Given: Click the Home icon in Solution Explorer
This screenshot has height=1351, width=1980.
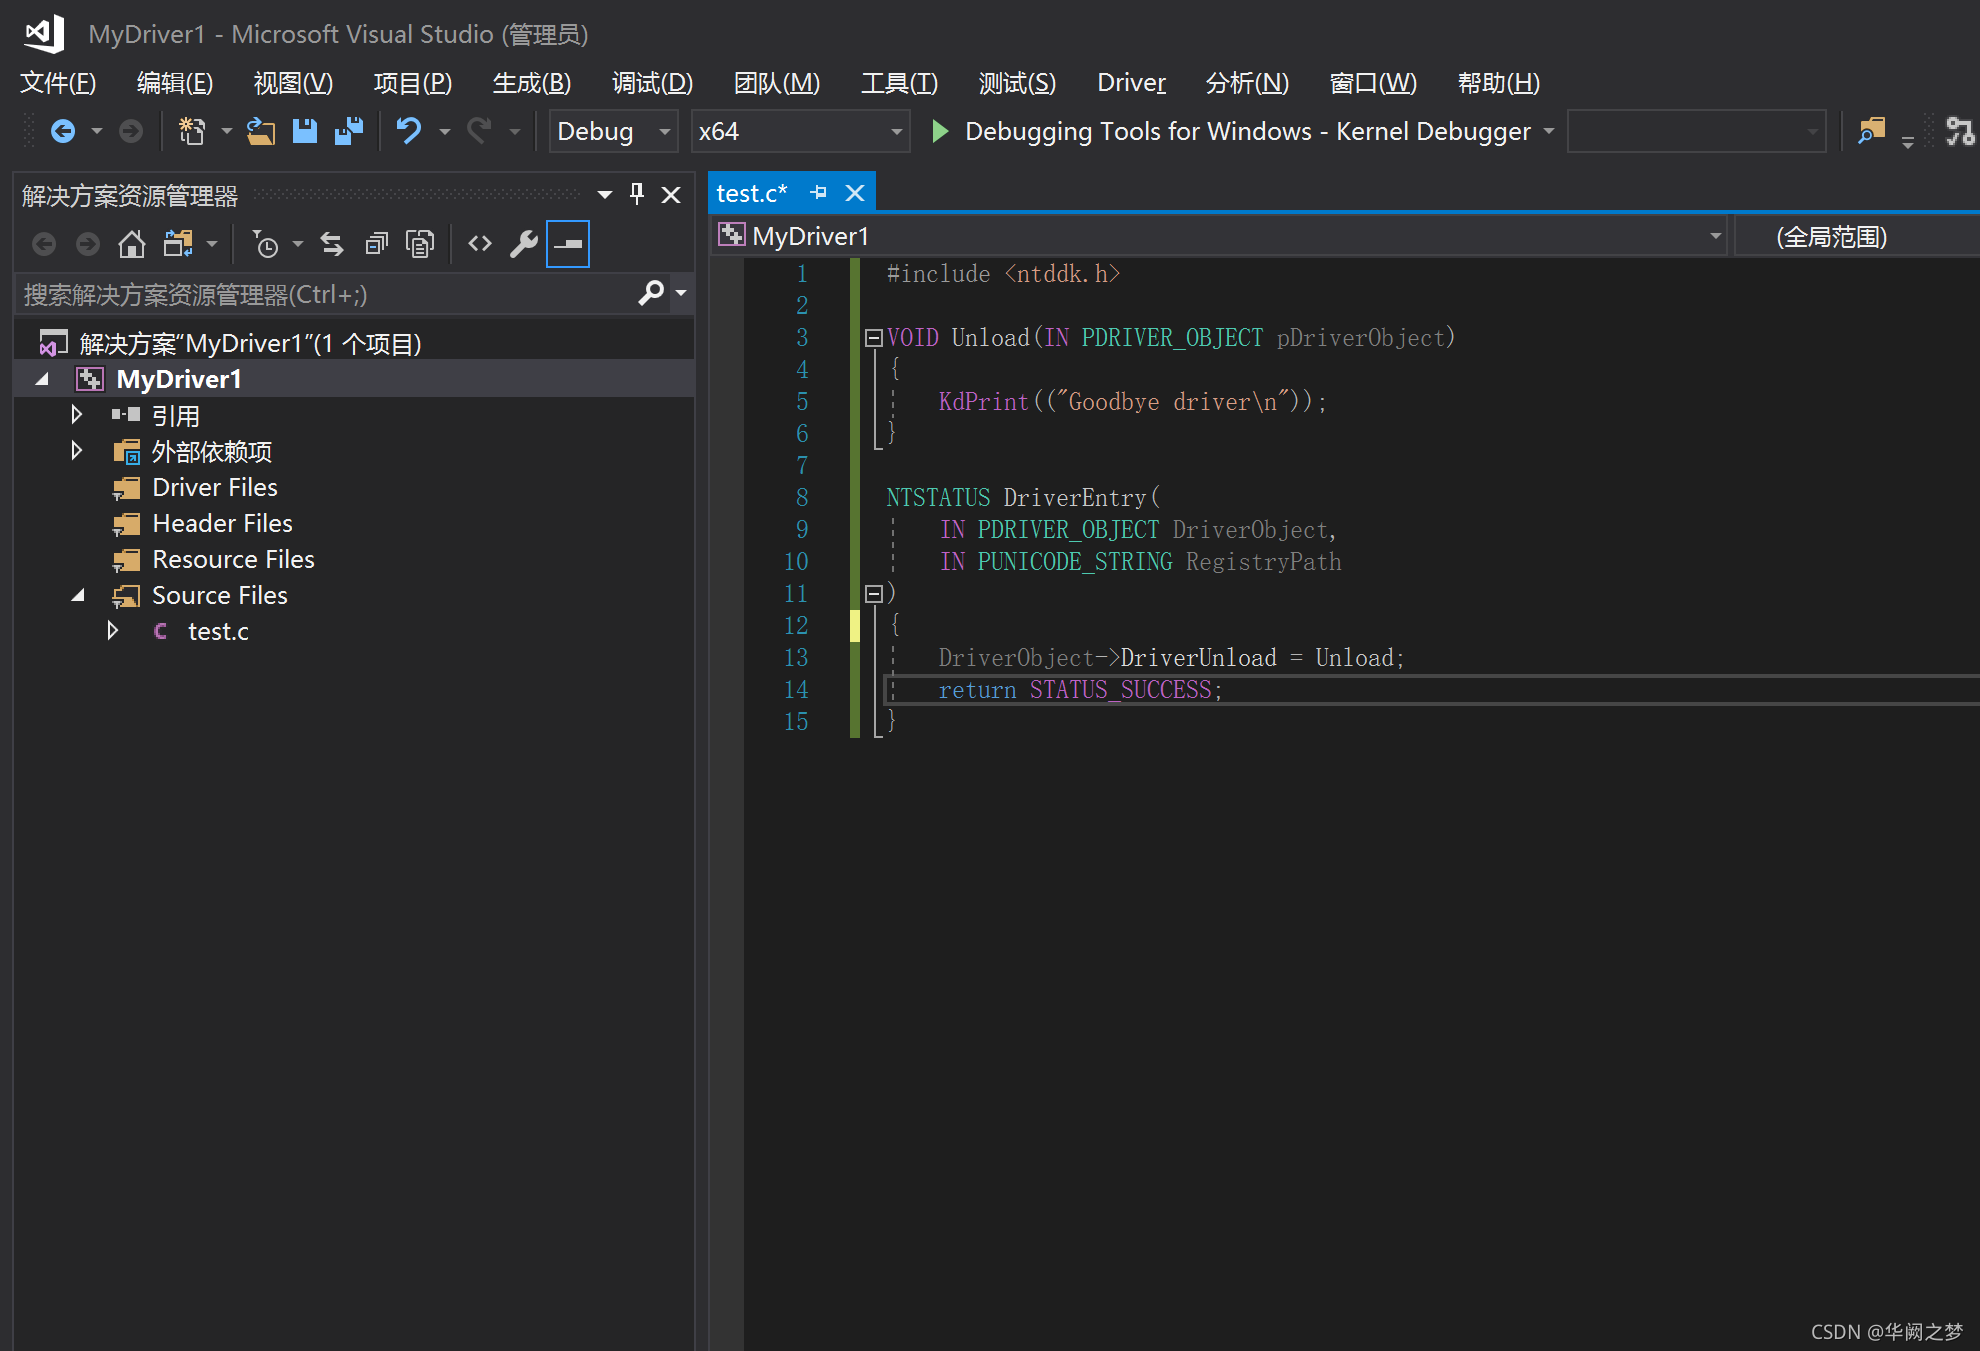Looking at the screenshot, I should click(131, 244).
